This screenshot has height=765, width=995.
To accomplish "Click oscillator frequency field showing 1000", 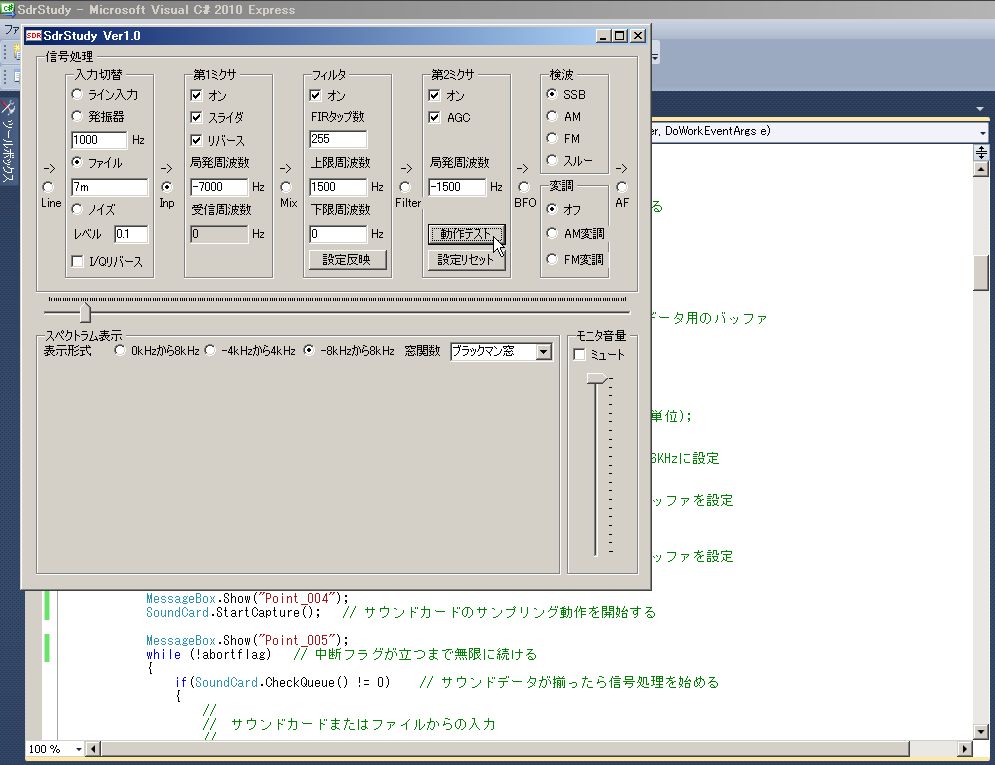I will tap(99, 140).
